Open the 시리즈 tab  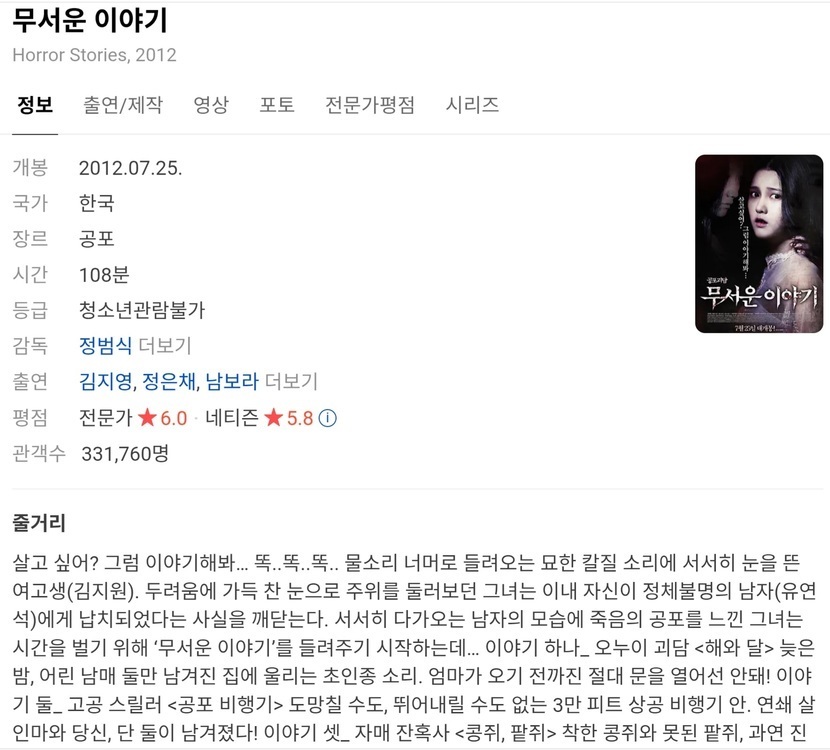click(x=472, y=104)
